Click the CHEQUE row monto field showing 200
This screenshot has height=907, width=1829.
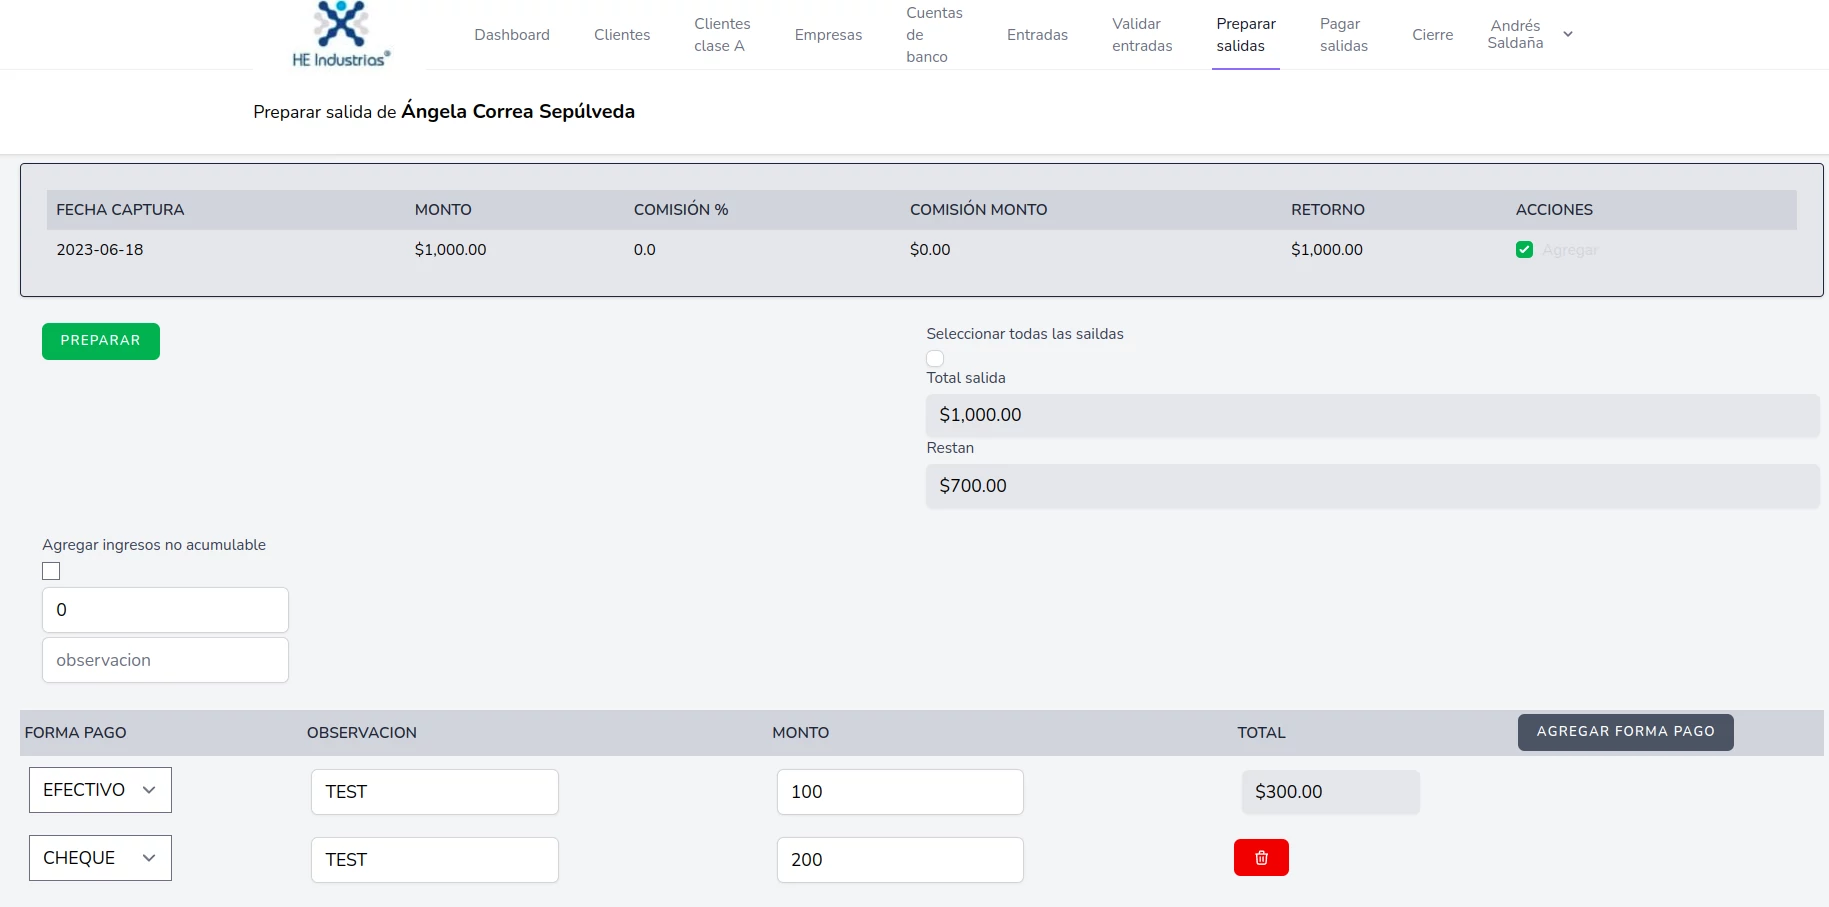[899, 860]
